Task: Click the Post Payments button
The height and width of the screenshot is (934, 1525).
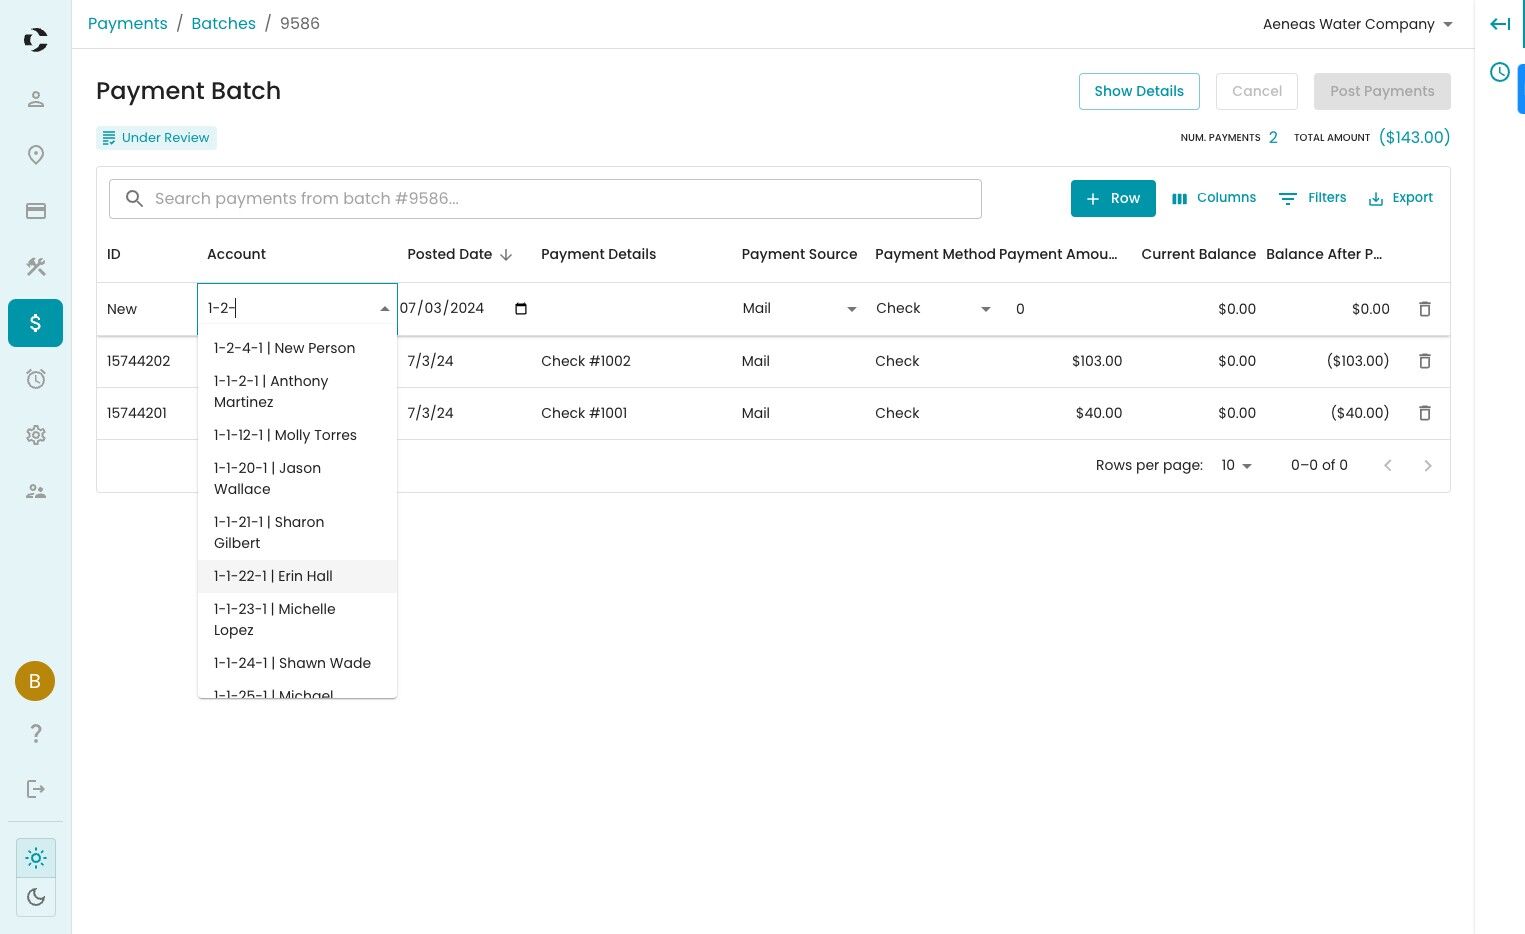Action: (1382, 91)
